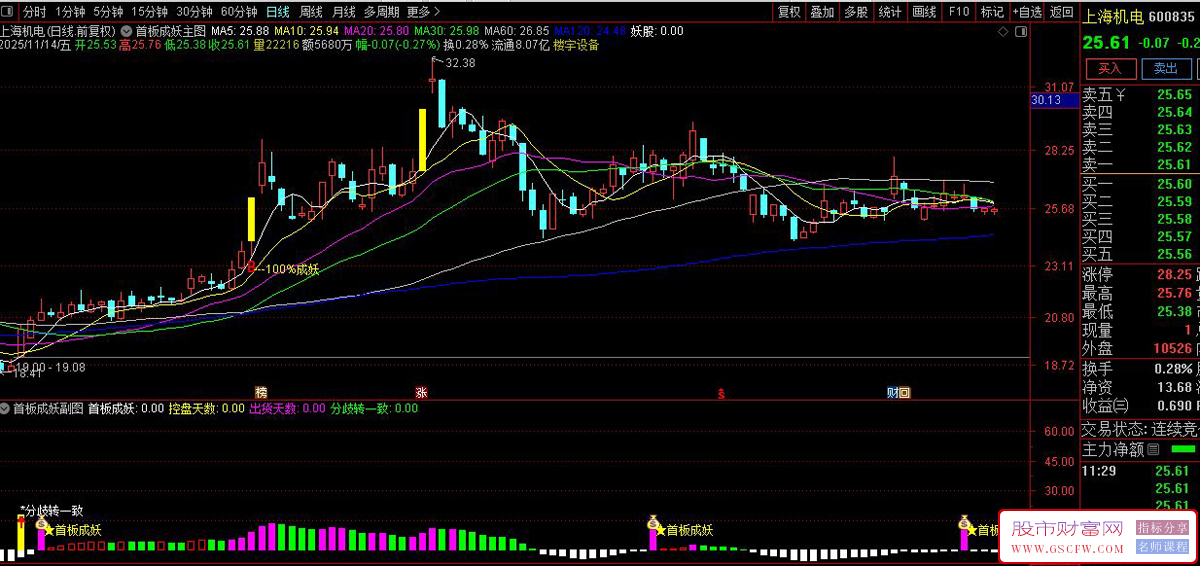Click the 返回 back button

(1060, 12)
